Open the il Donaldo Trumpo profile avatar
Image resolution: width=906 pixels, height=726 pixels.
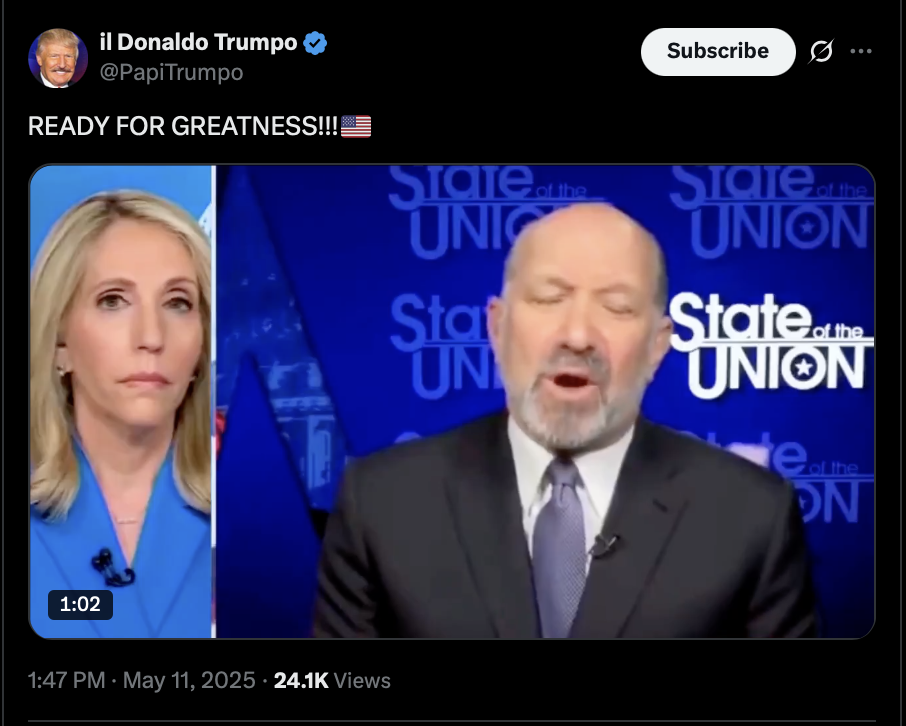pos(58,58)
